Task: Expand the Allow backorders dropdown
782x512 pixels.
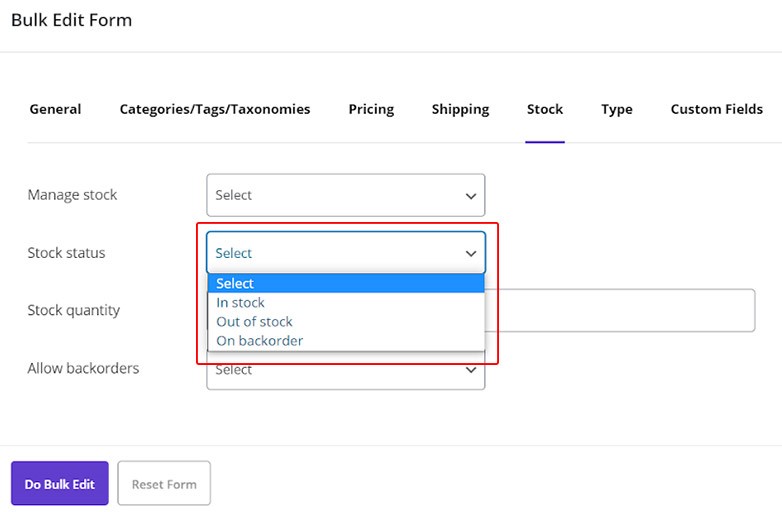Action: click(345, 372)
